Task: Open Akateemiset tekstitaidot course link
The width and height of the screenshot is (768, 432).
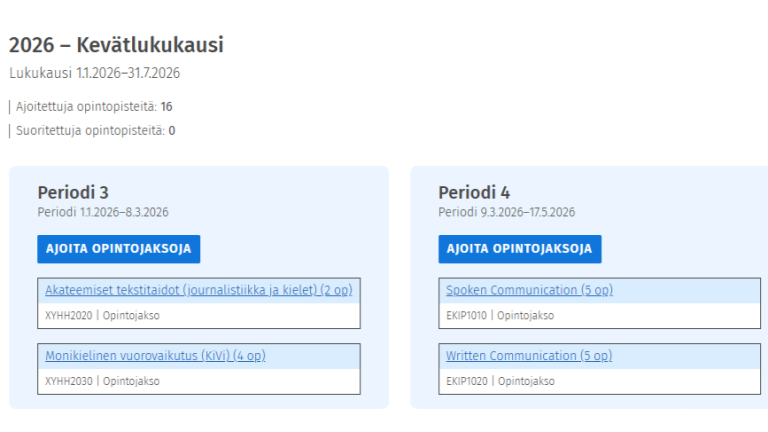Action: coord(198,290)
